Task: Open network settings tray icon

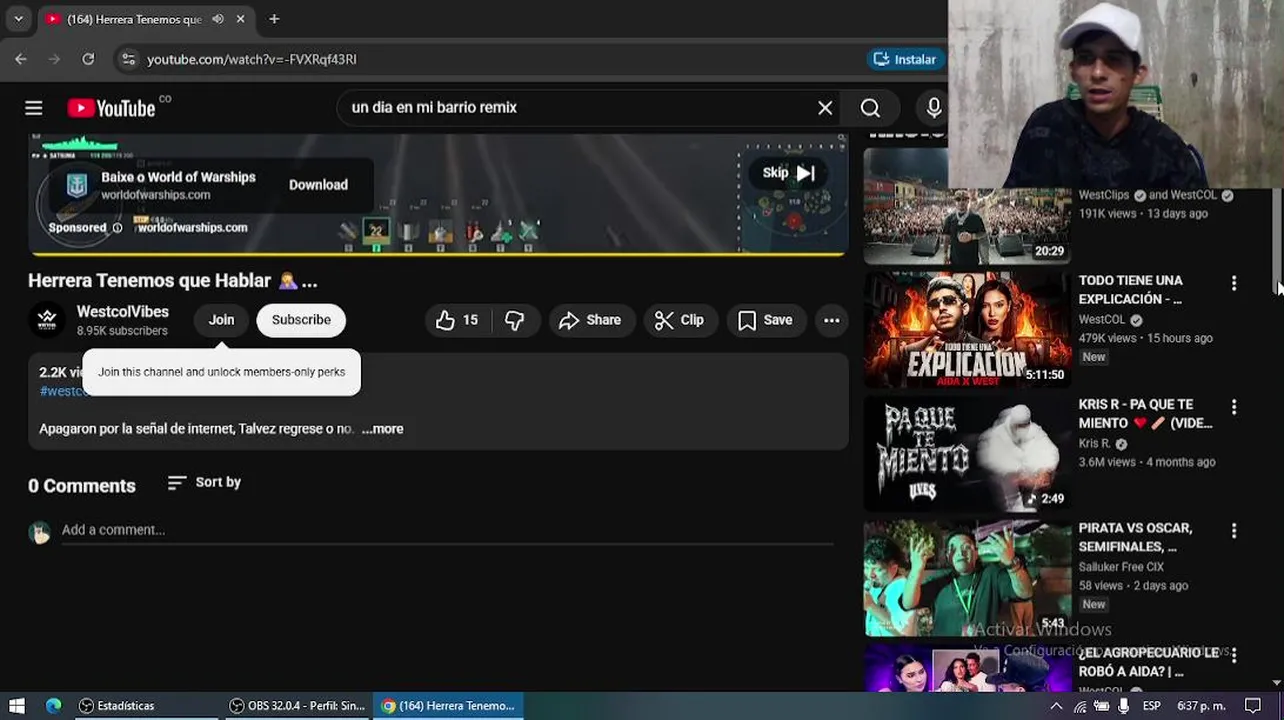Action: tap(1080, 706)
